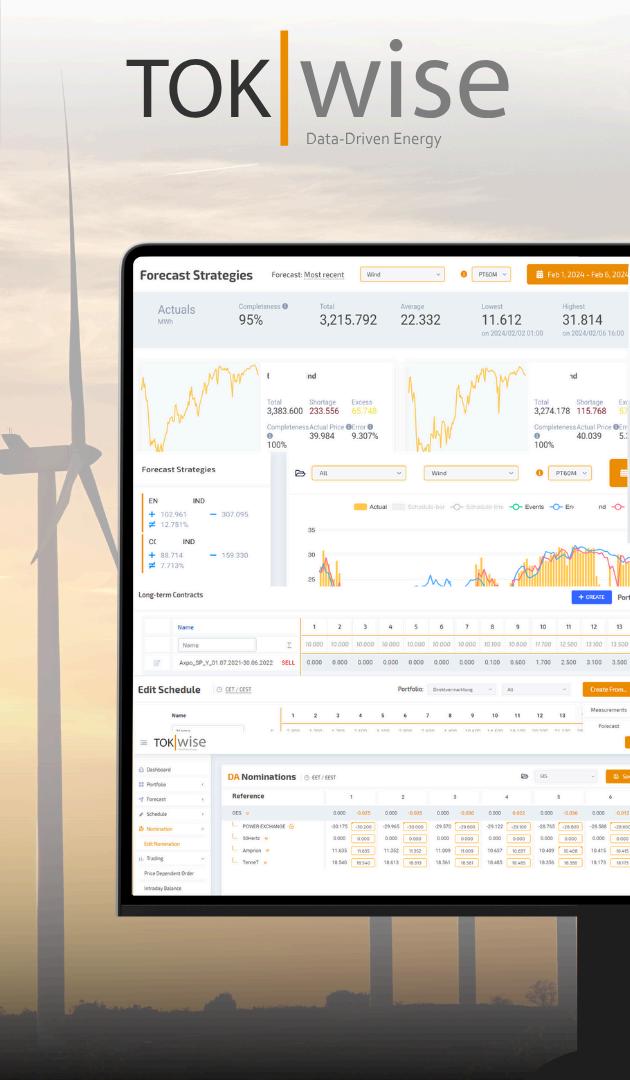Image resolution: width=630 pixels, height=1080 pixels.
Task: Select the Axpo_SP_Y_01.07.2021-30.06.2022 contract name
Action: click(x=226, y=663)
